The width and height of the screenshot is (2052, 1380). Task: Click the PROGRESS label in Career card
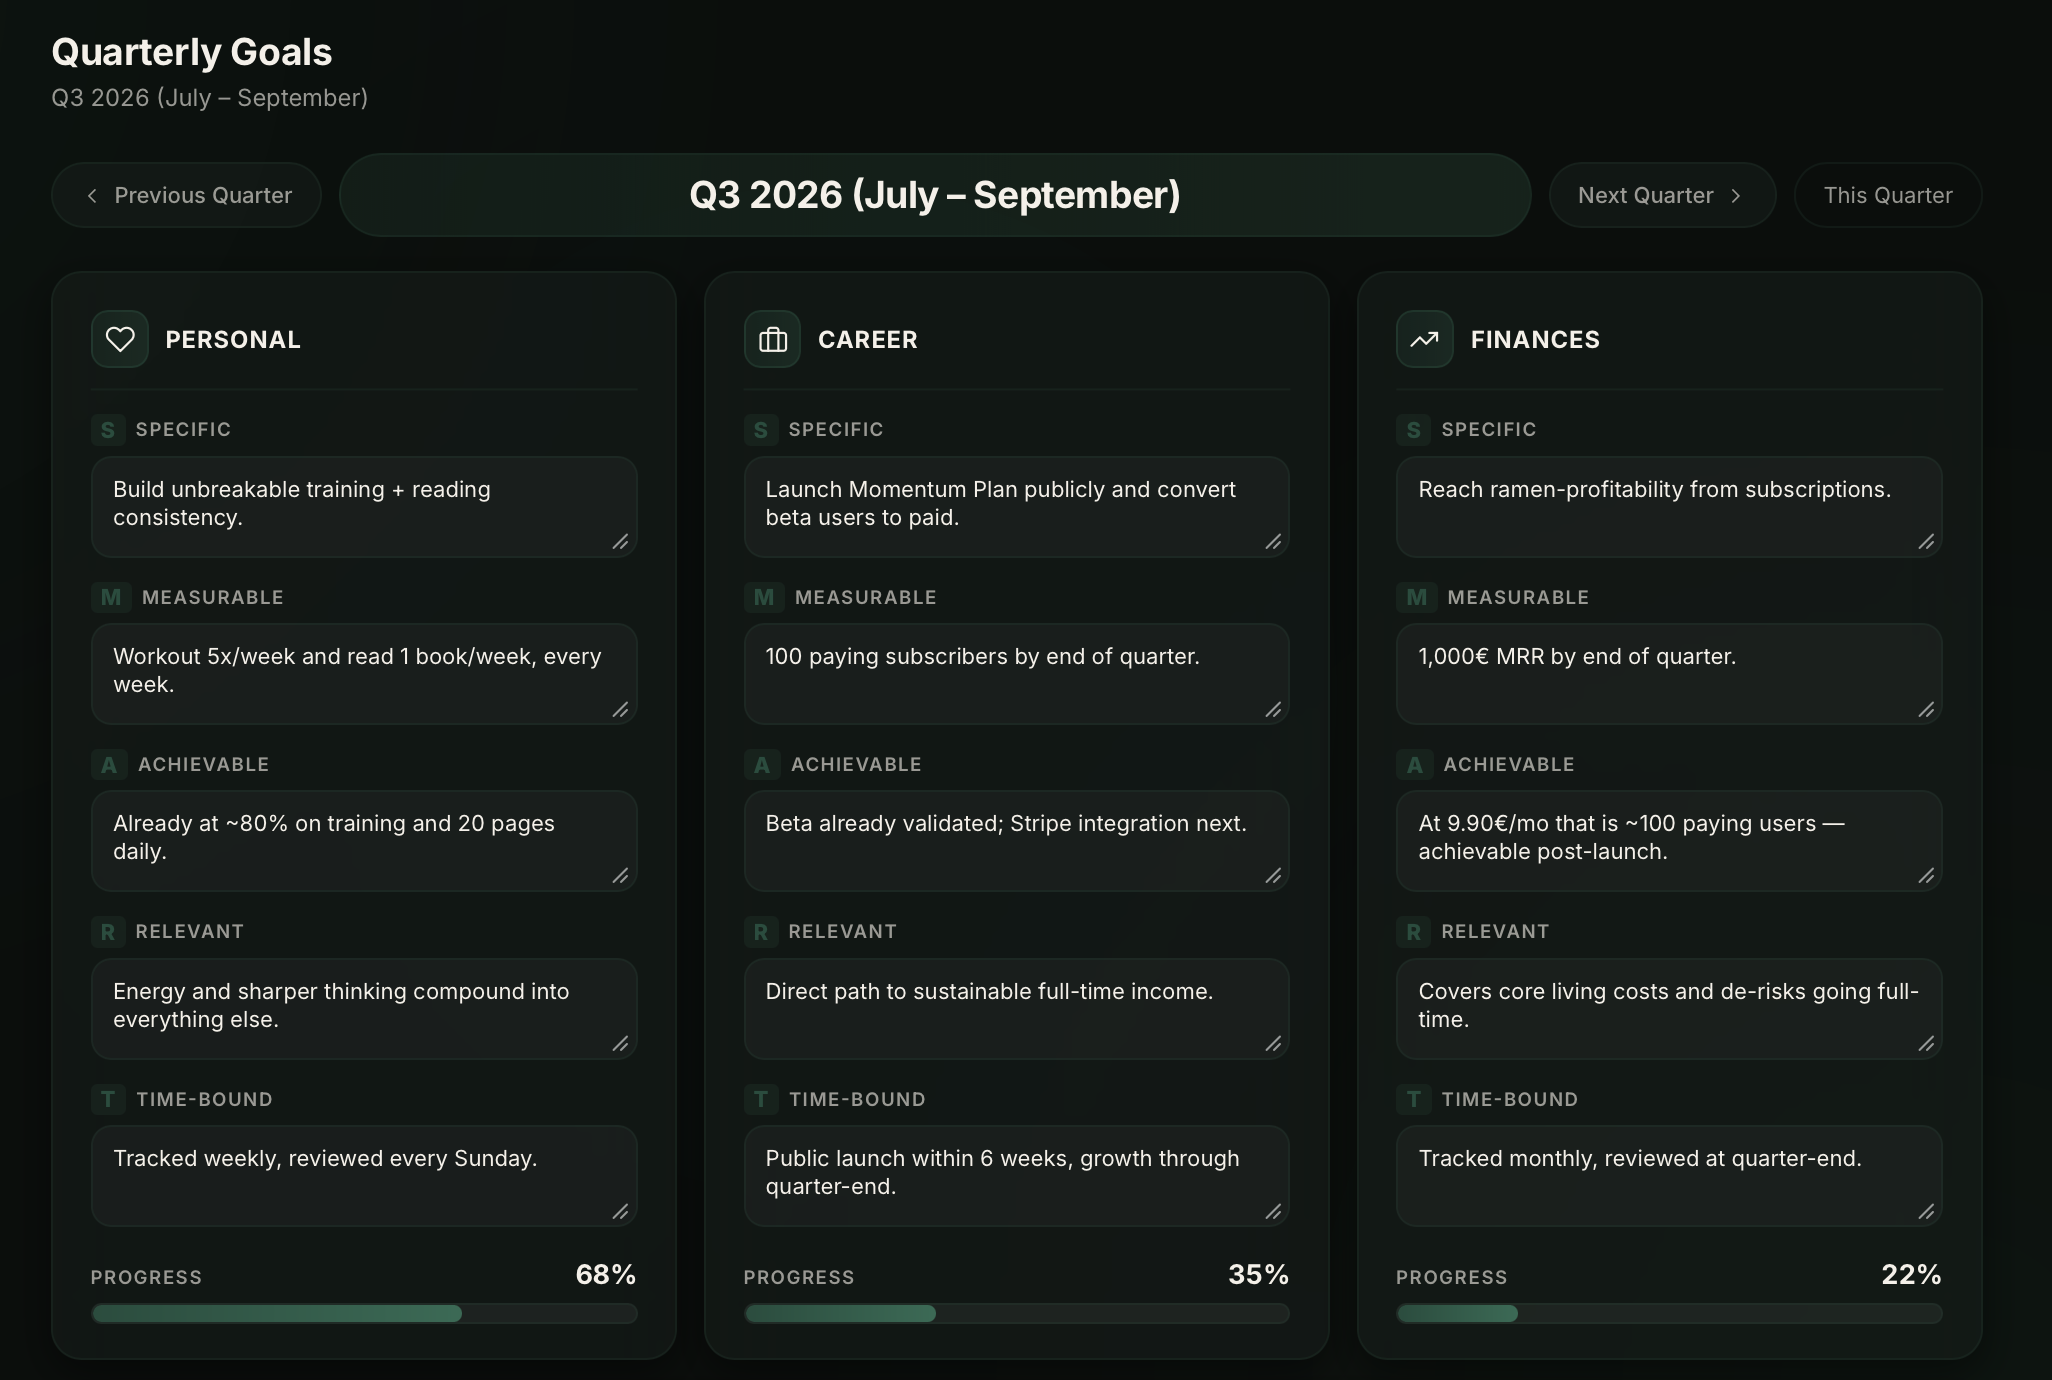click(x=799, y=1277)
